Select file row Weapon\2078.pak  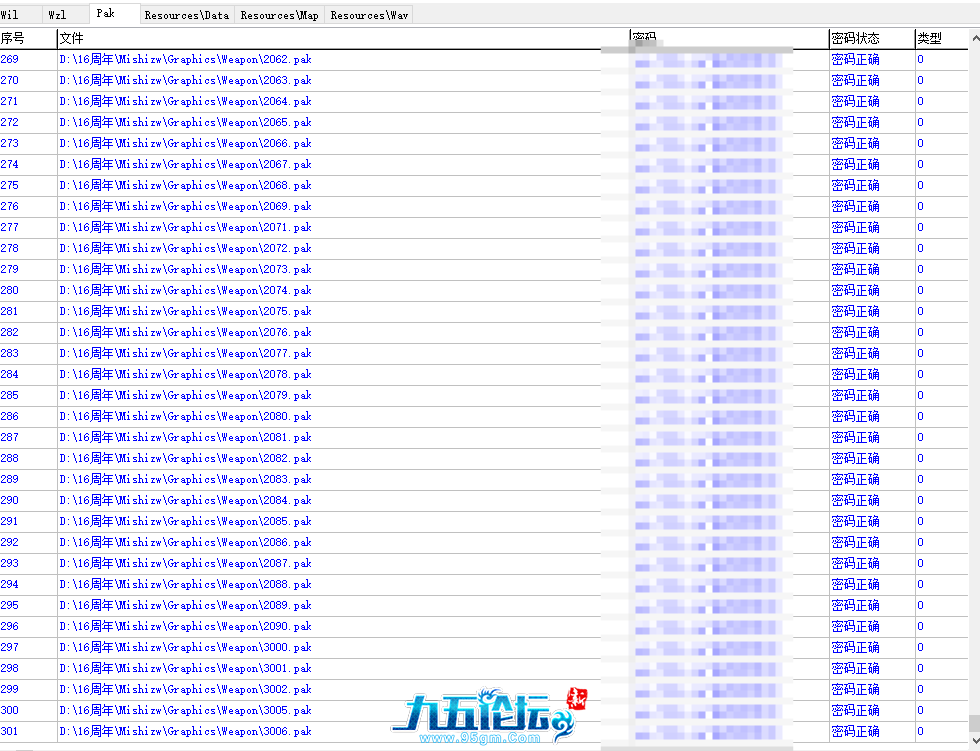click(484, 374)
